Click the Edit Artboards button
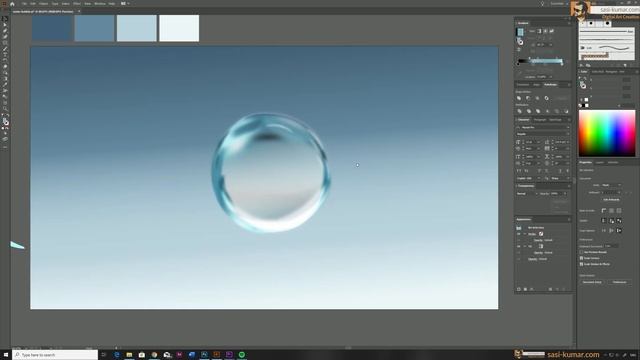 611,200
